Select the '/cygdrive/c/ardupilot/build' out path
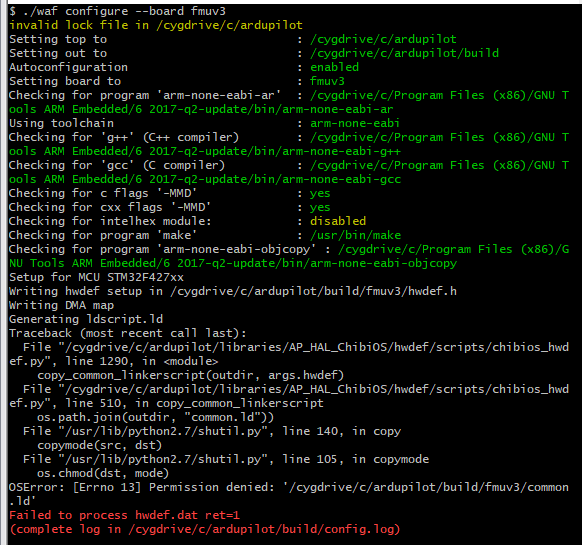This screenshot has height=545, width=582. pyautogui.click(x=404, y=53)
